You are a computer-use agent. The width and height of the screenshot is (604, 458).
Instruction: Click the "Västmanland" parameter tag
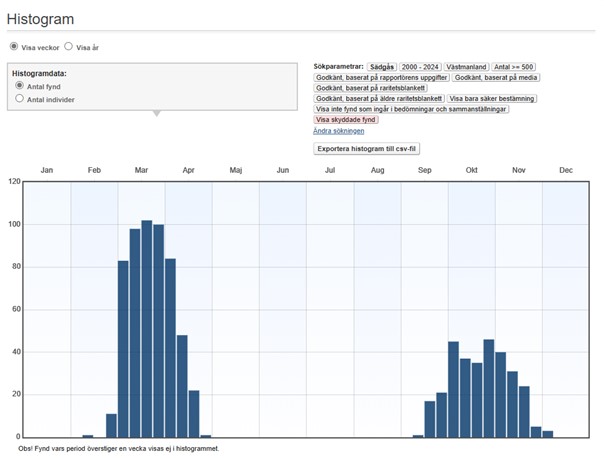coord(465,66)
